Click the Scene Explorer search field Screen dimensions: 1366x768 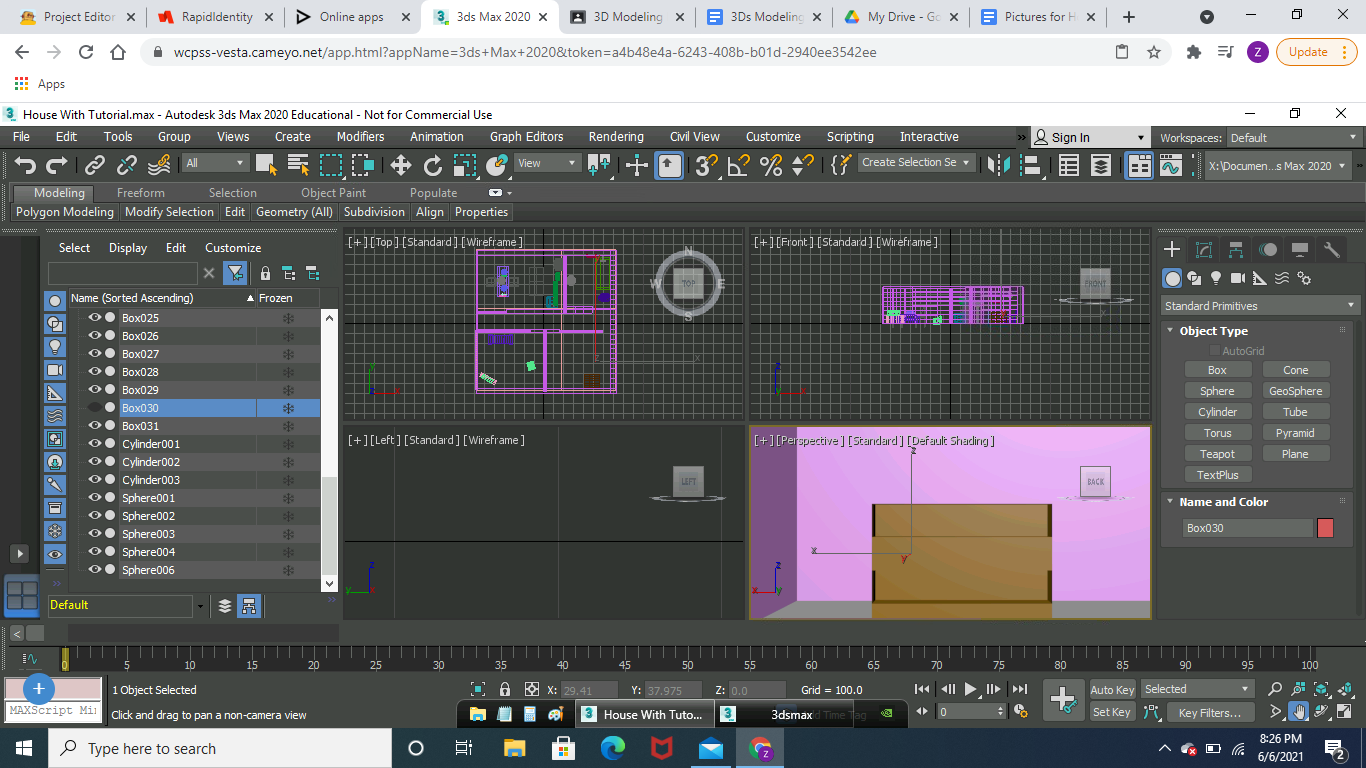pyautogui.click(x=122, y=273)
